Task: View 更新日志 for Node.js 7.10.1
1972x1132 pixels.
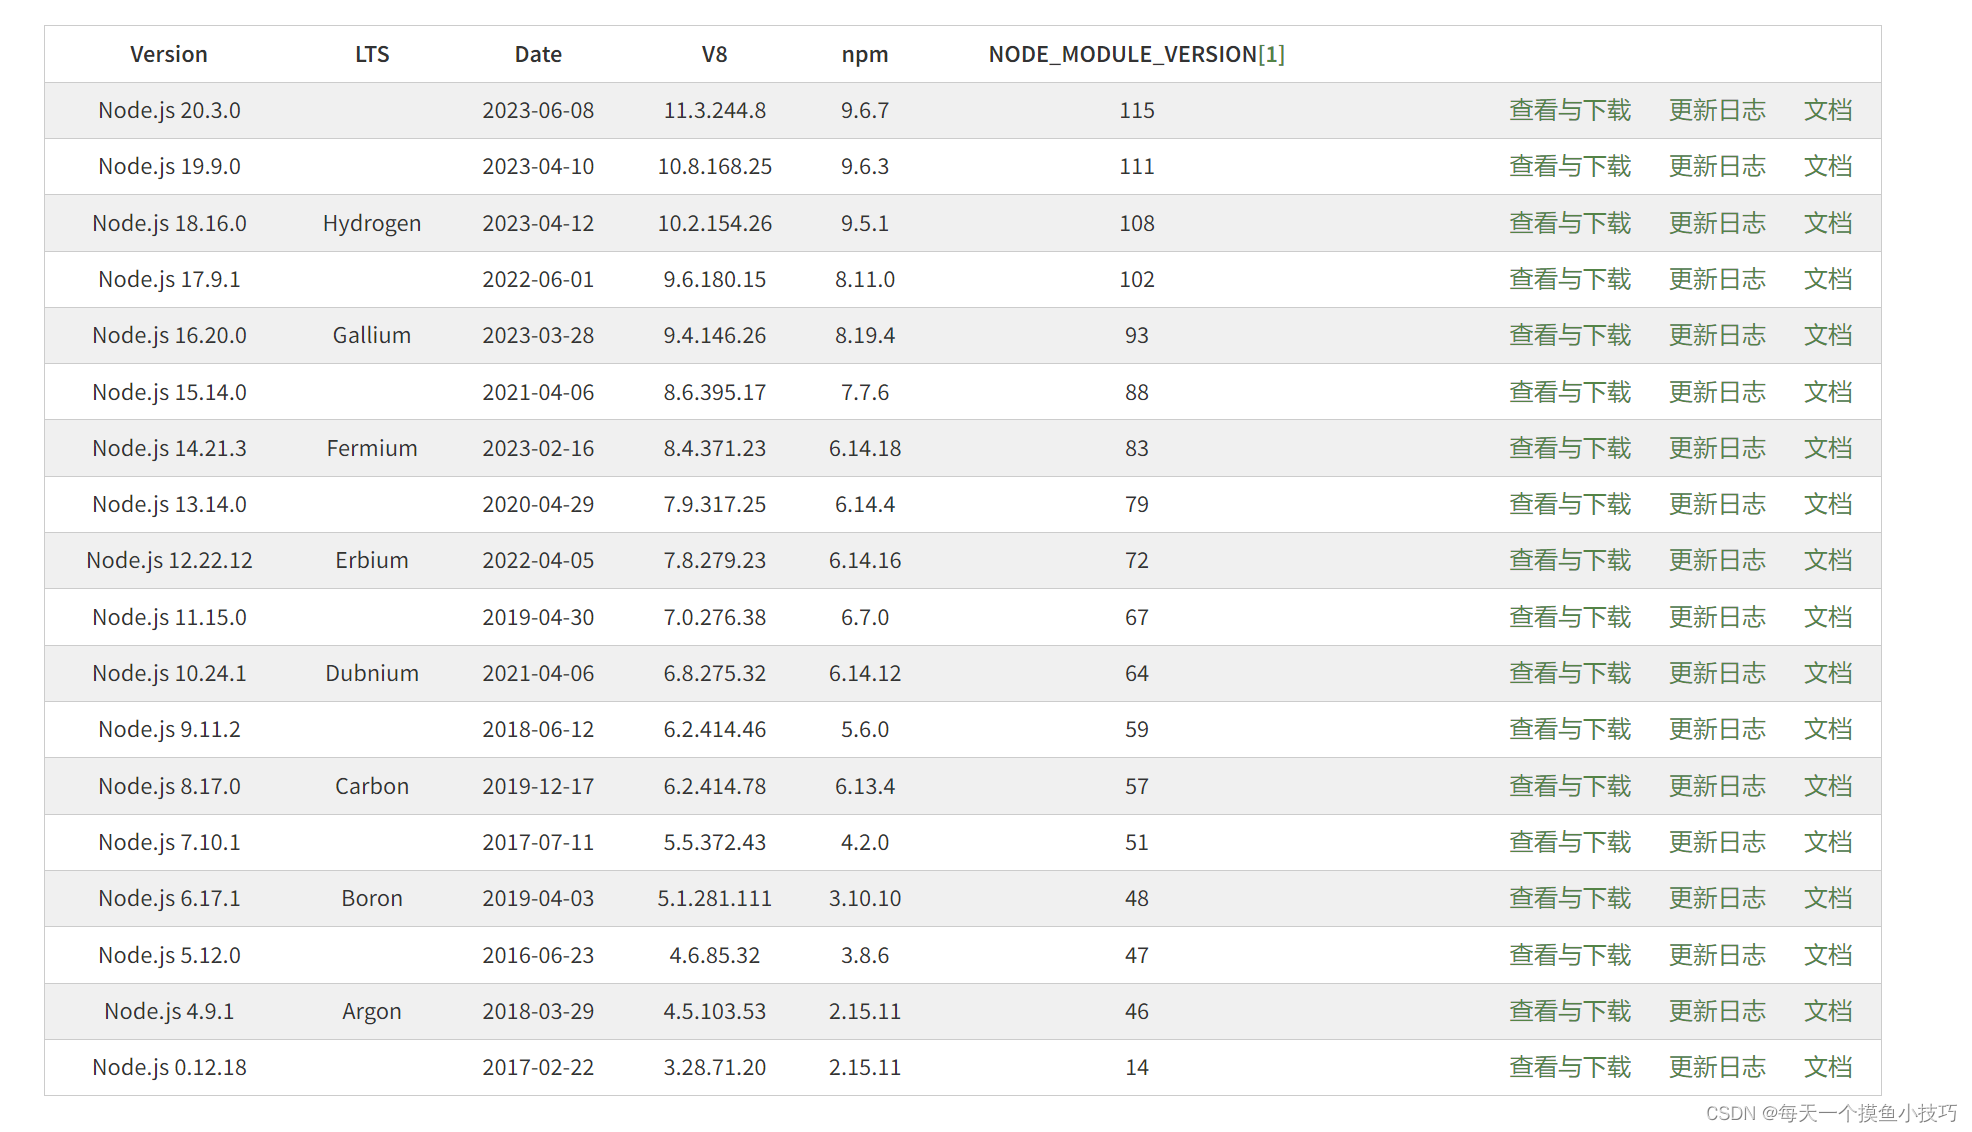Action: click(1717, 842)
